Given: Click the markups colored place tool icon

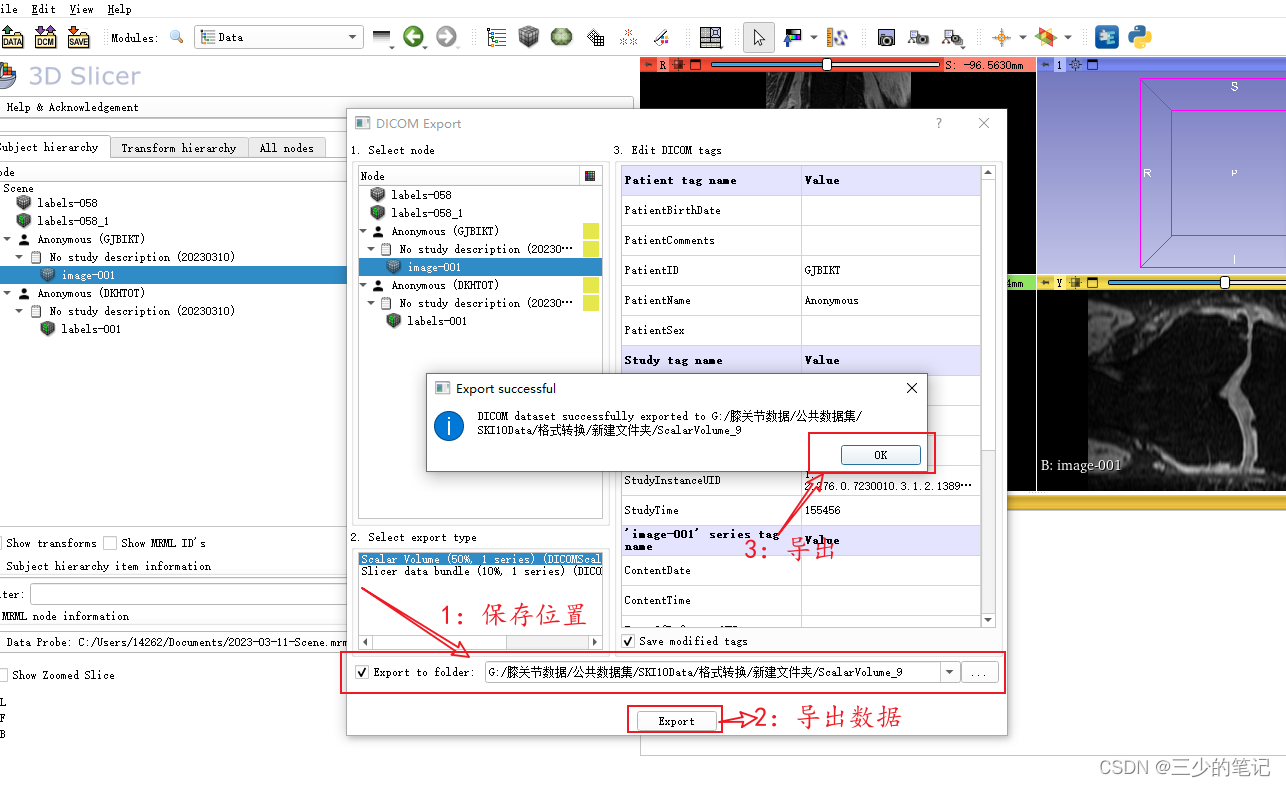Looking at the screenshot, I should (793, 37).
